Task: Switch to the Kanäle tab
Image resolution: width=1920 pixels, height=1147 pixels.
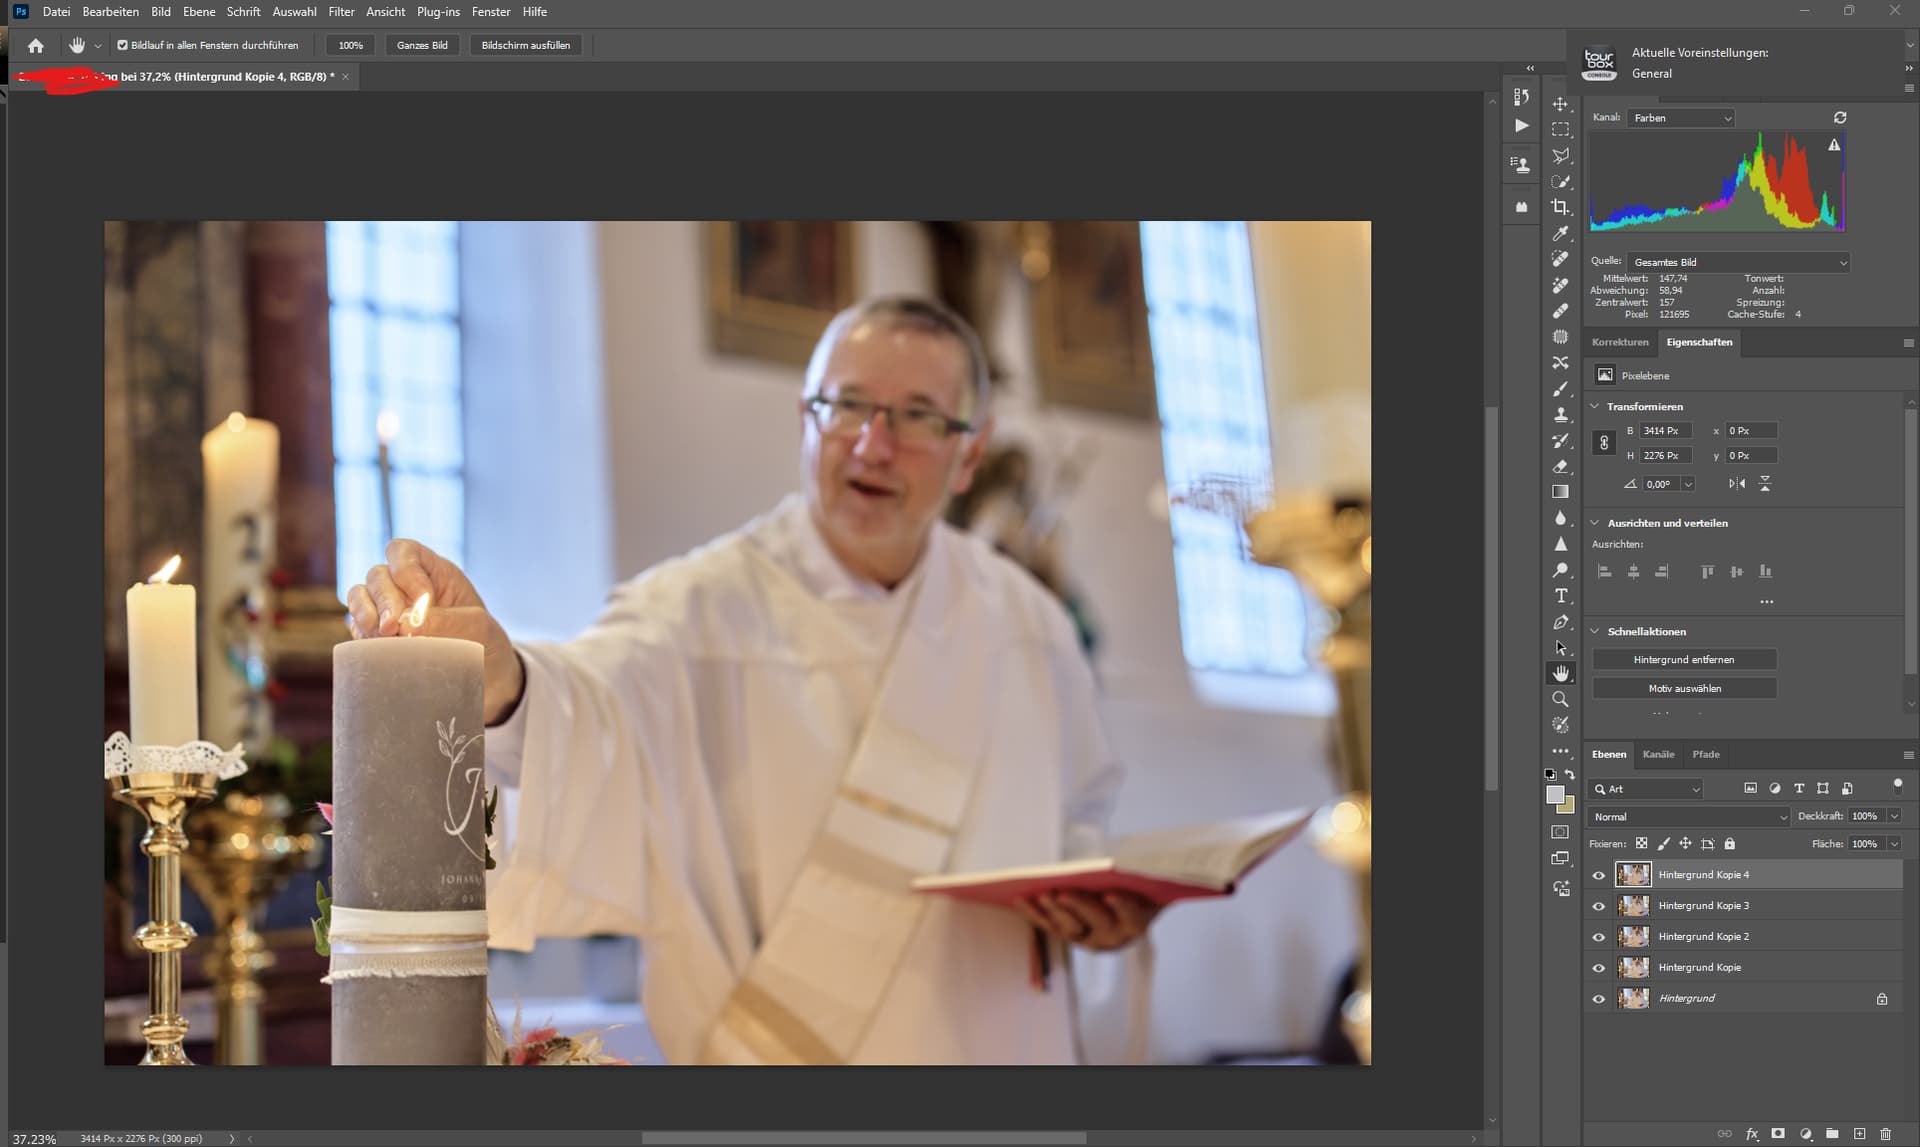Action: [1658, 754]
